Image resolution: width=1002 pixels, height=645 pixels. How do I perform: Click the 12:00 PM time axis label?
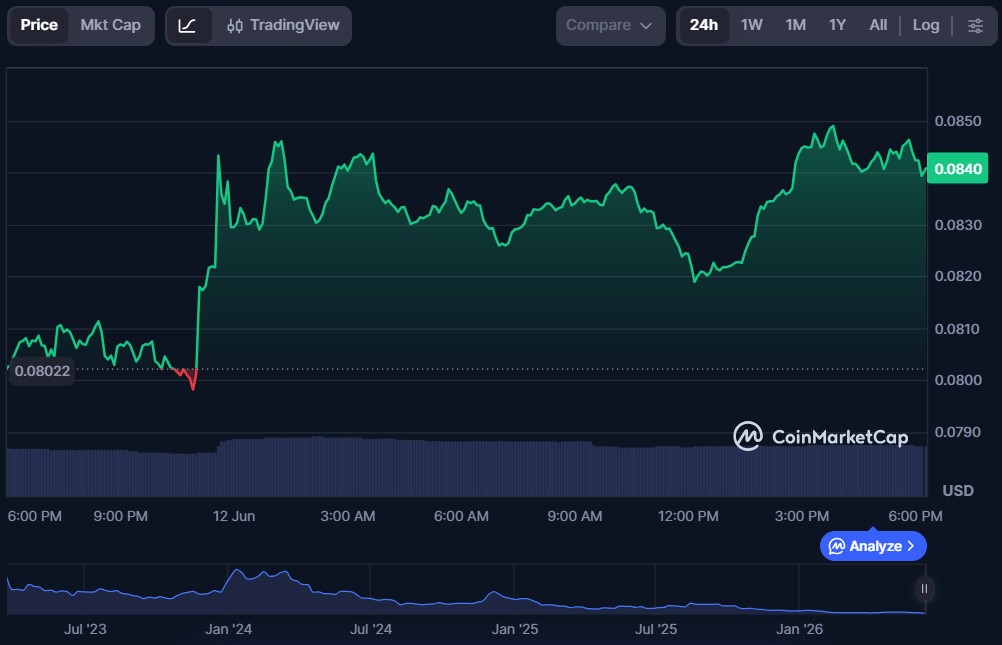point(688,516)
